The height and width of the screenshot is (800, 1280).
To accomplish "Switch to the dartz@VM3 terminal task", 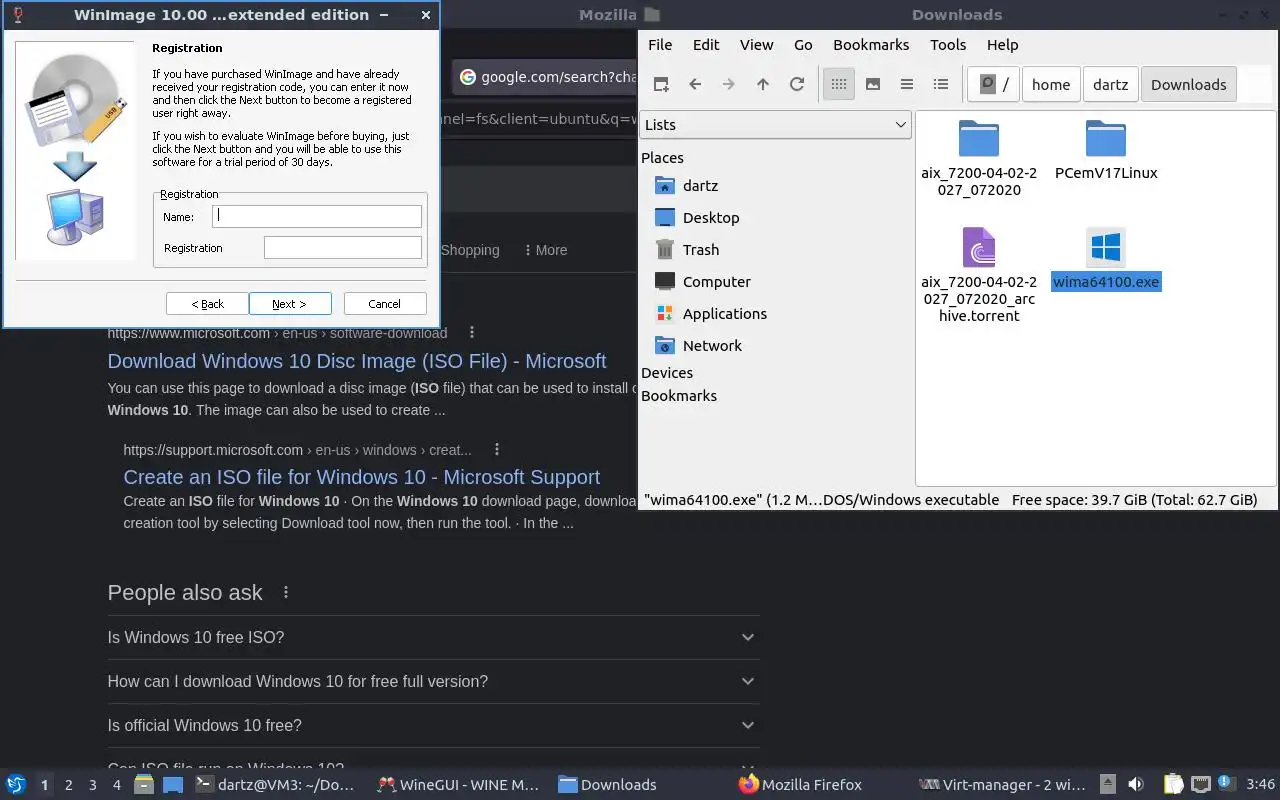I will 275,785.
